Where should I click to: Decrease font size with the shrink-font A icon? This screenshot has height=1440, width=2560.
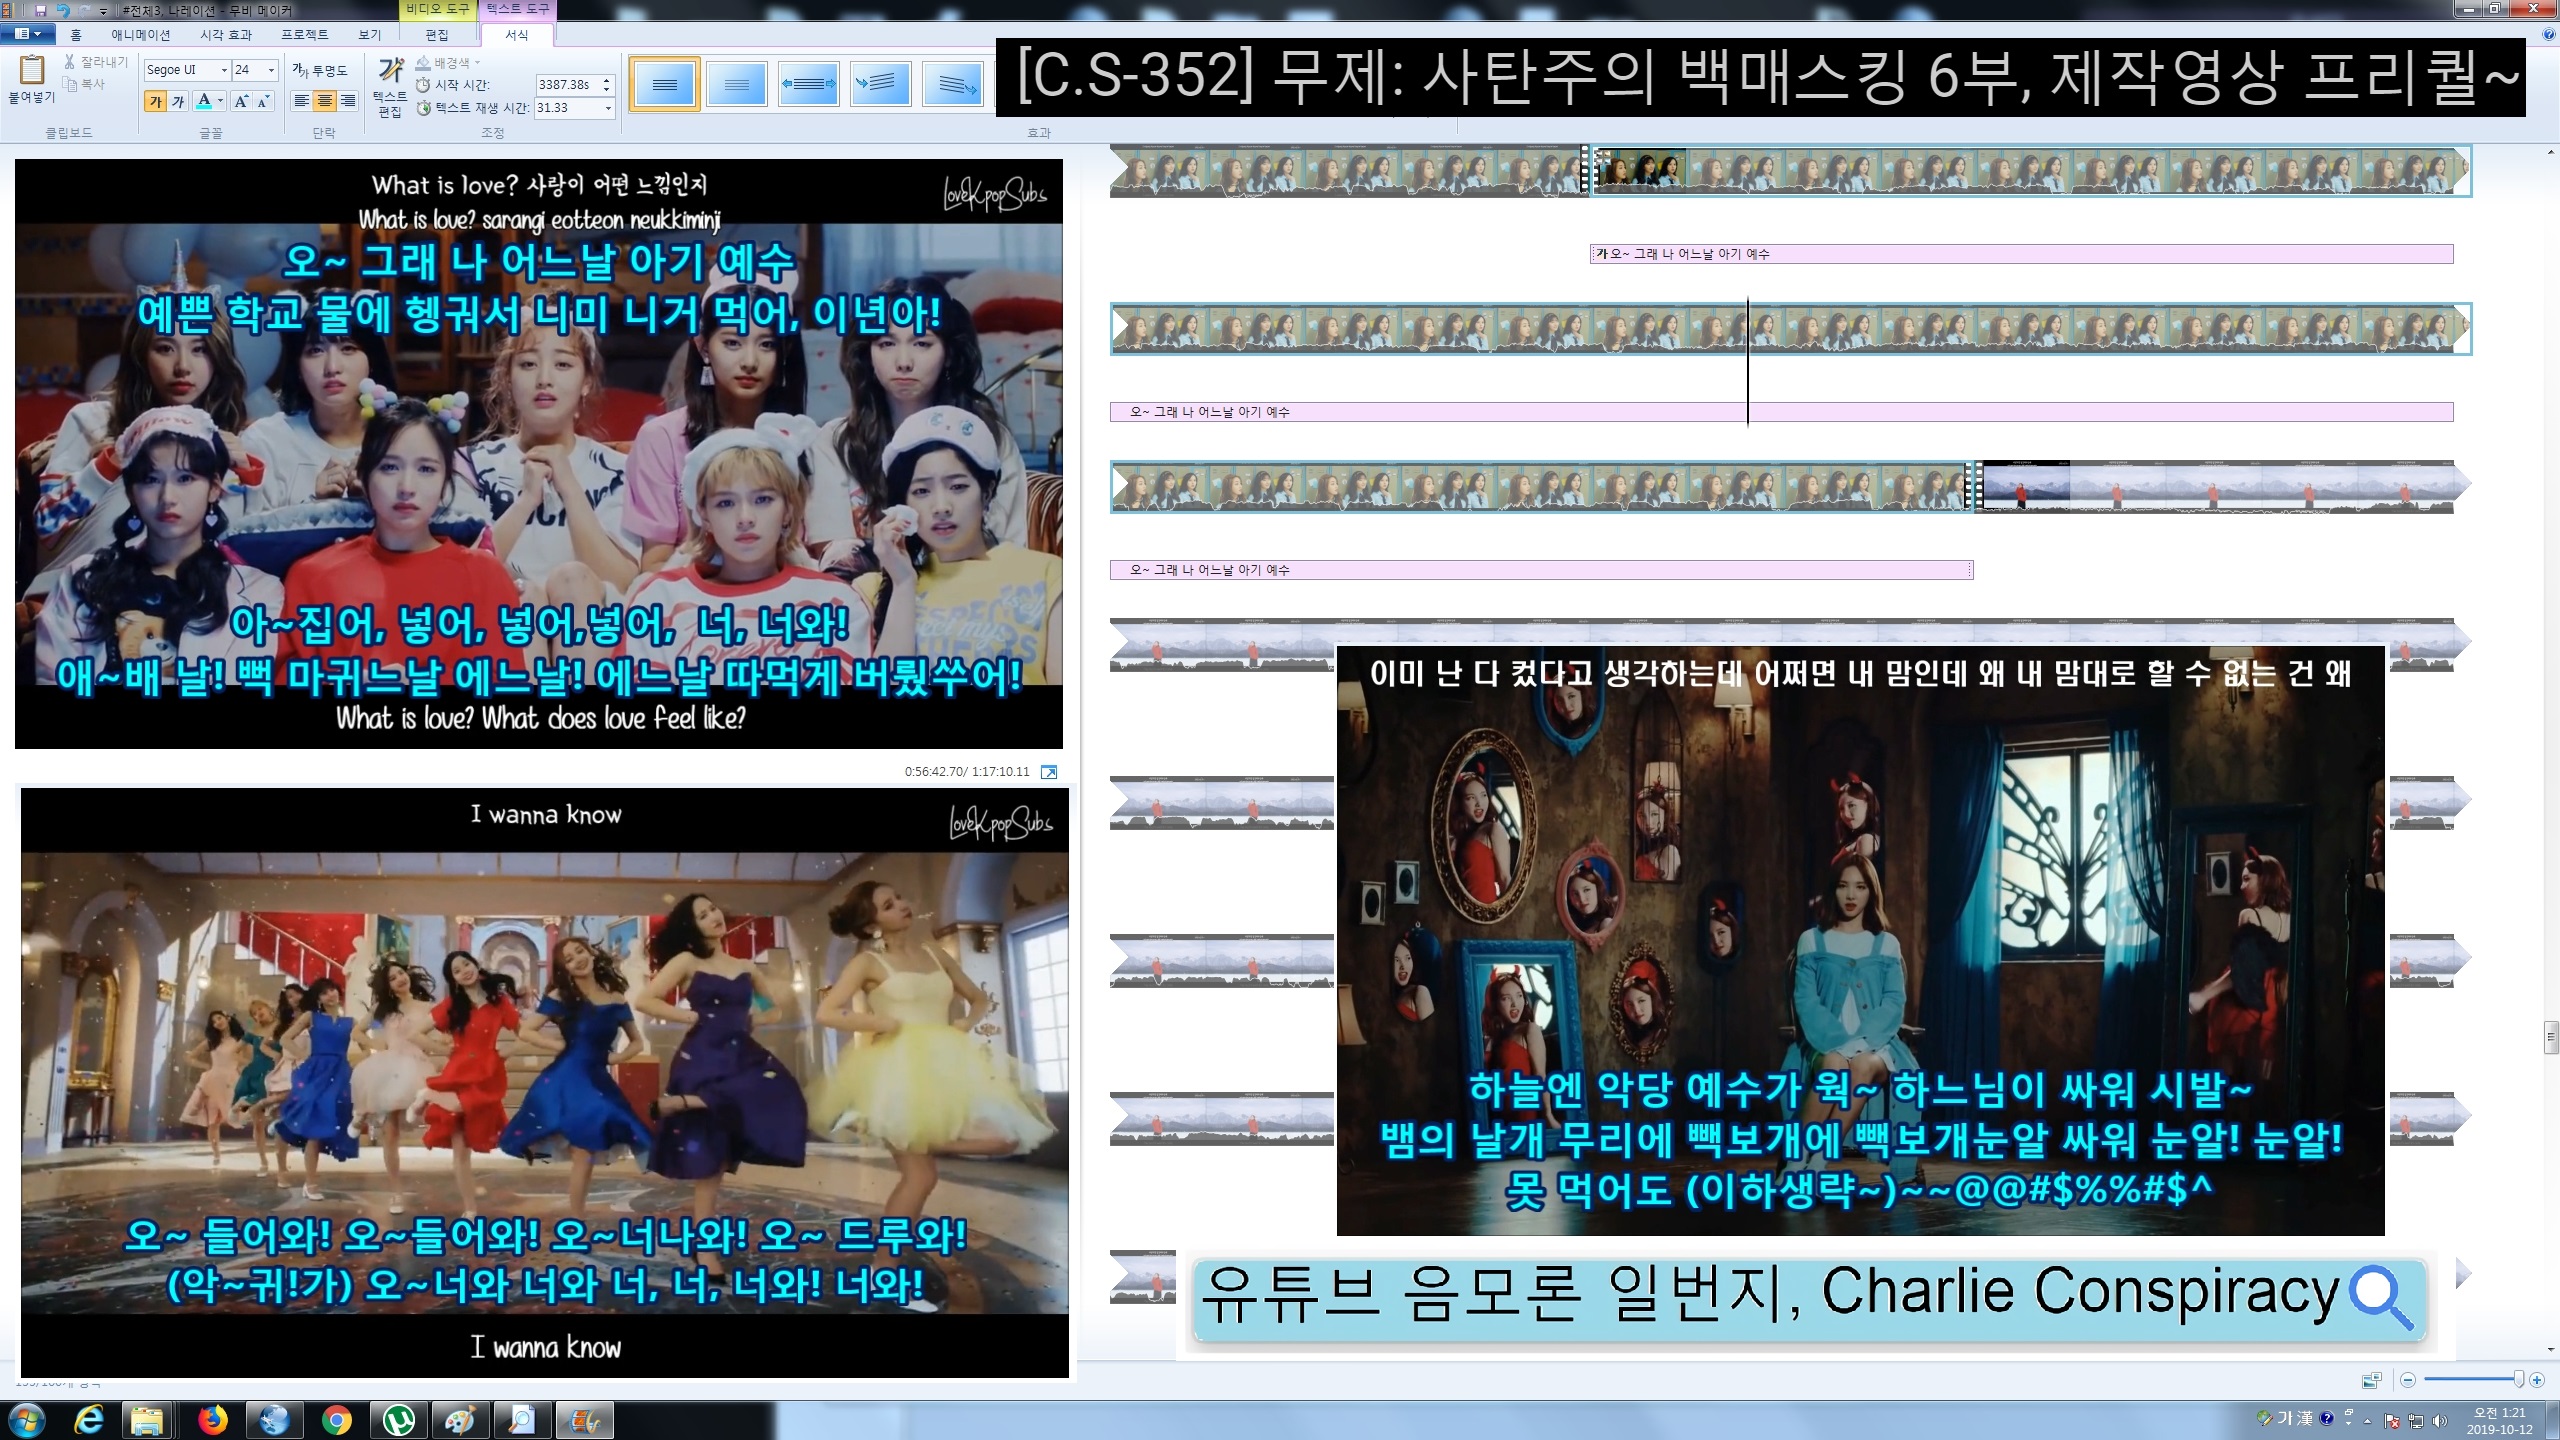point(263,101)
